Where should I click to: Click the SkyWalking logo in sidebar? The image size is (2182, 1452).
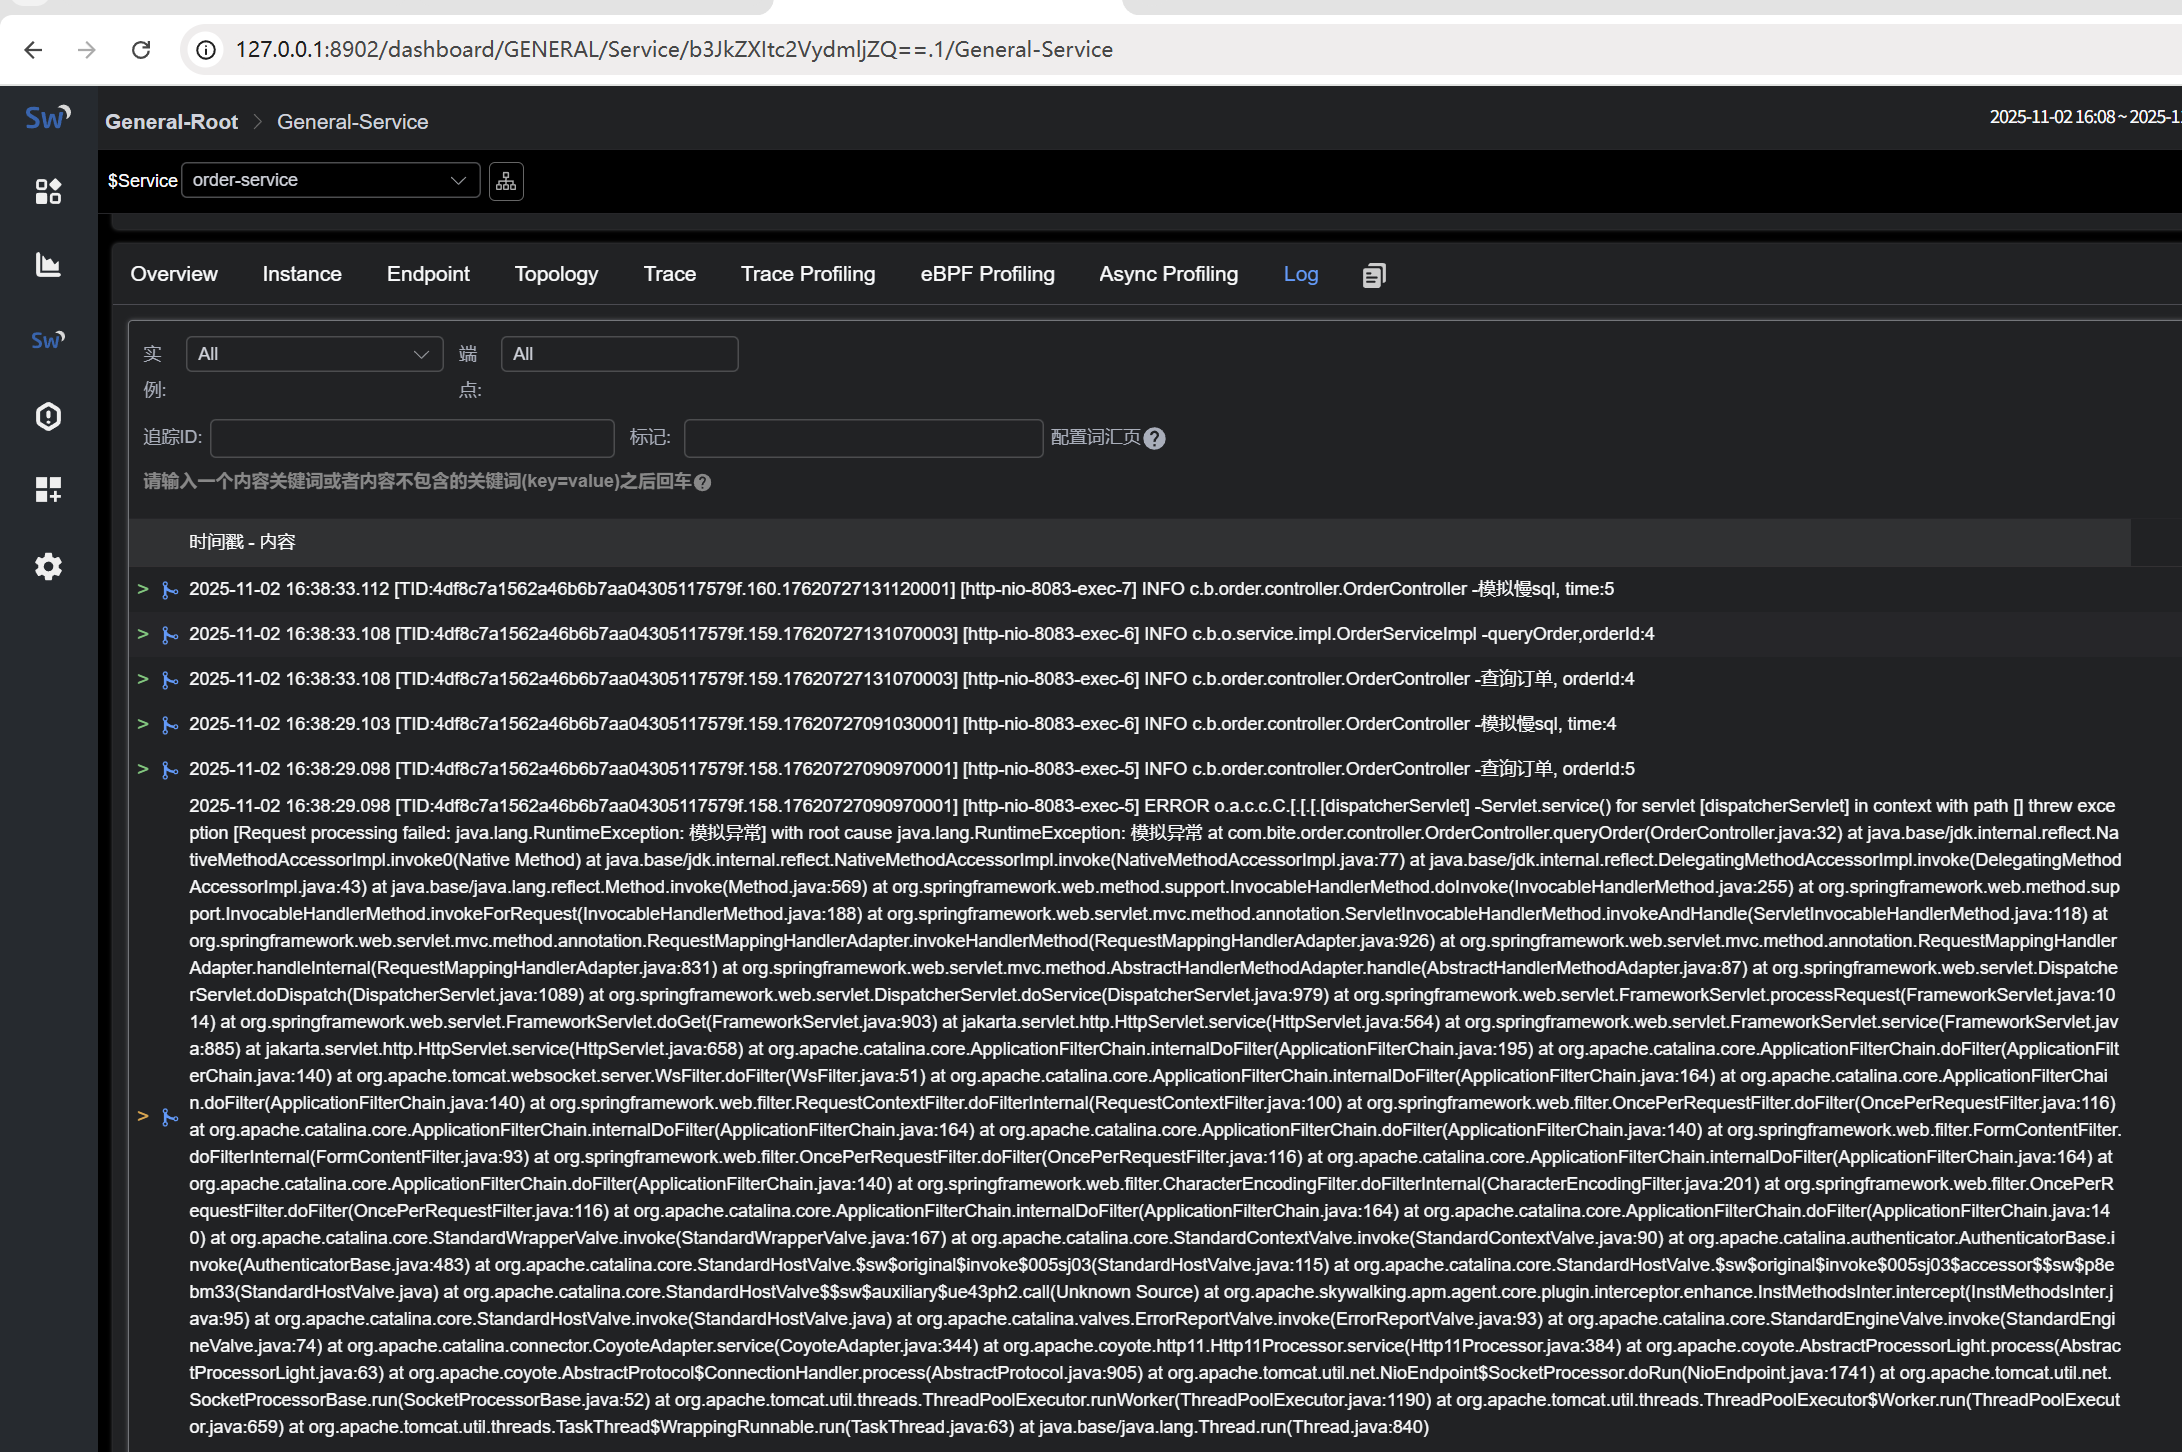[47, 118]
